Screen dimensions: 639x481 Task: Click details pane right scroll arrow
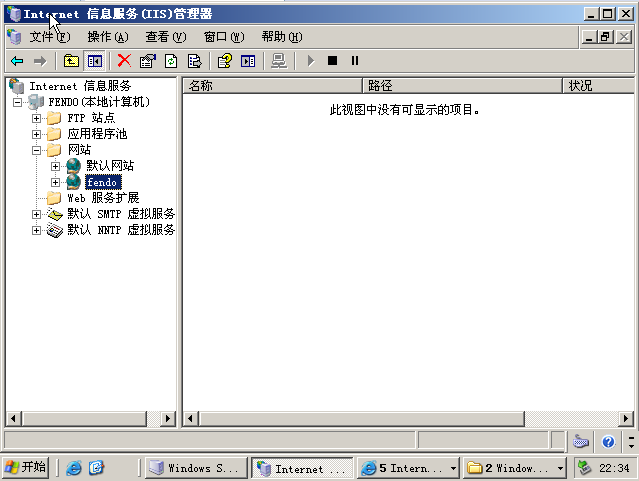[x=626, y=419]
